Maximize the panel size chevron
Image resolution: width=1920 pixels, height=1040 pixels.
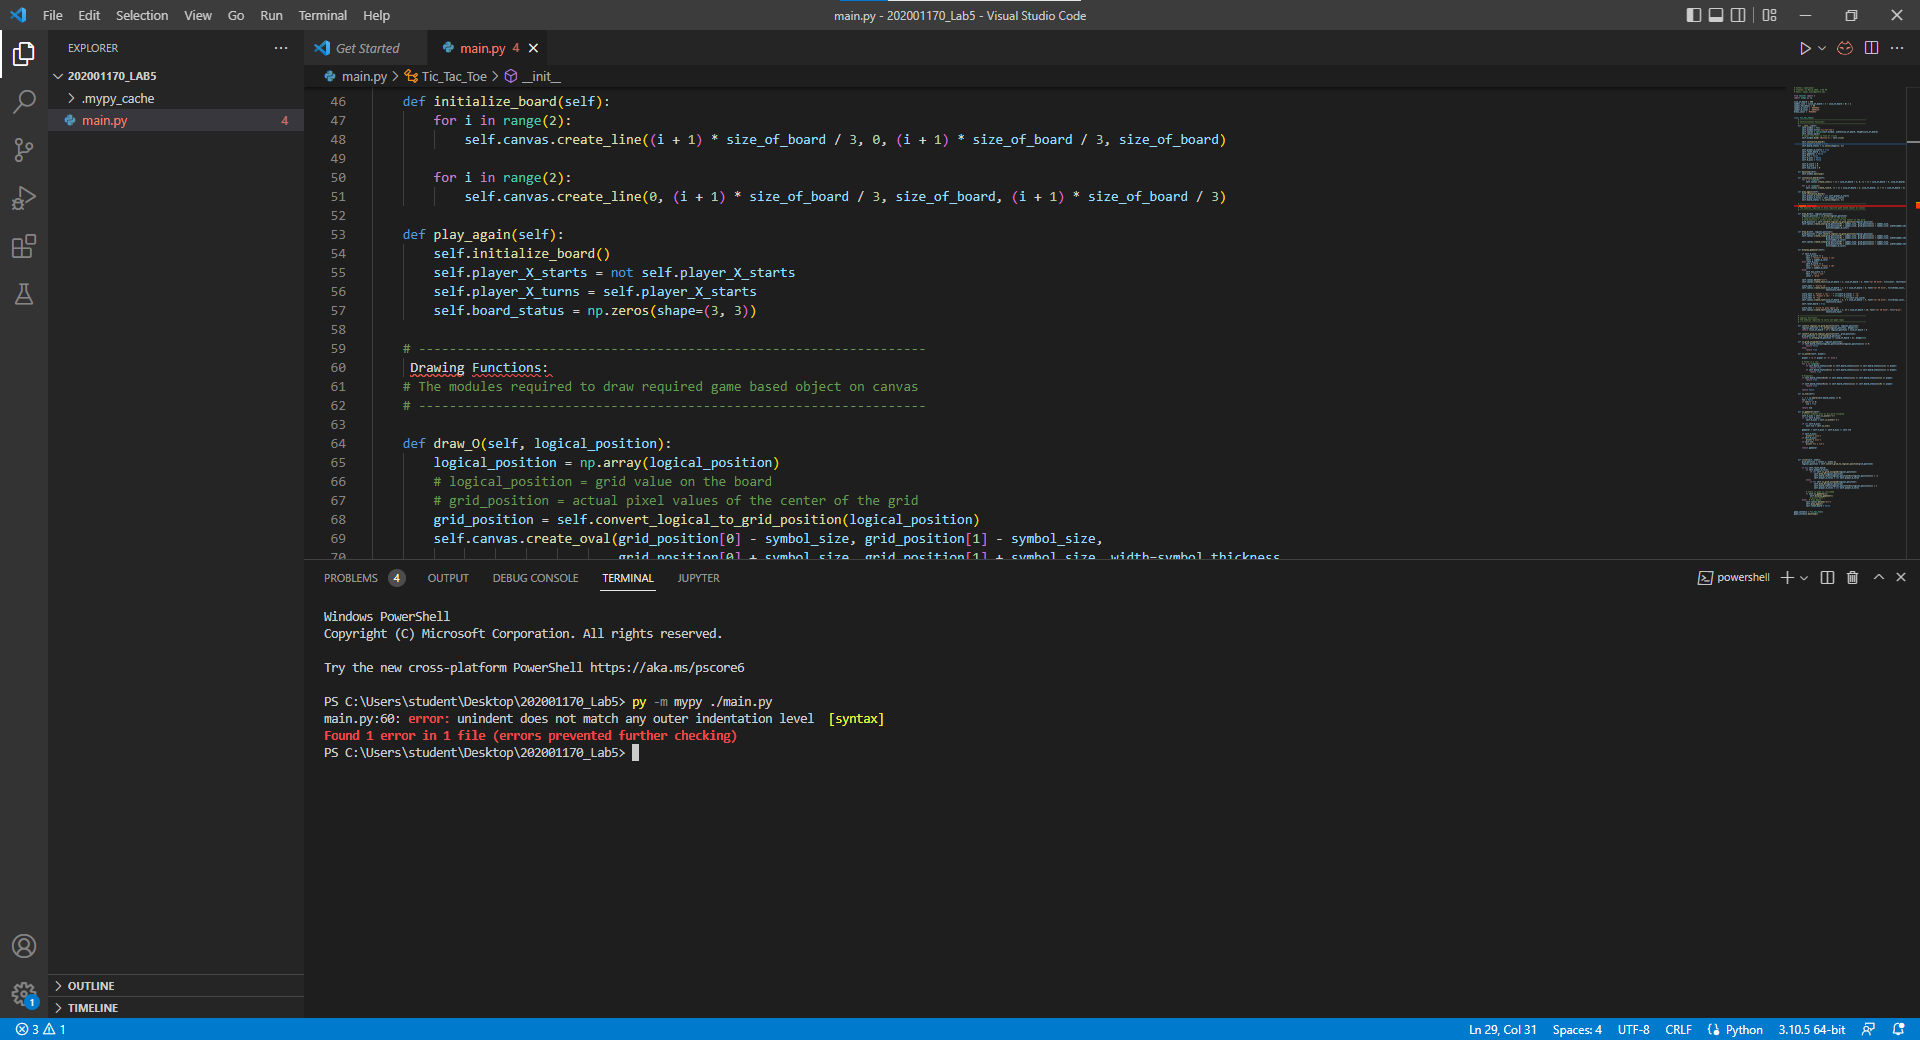click(1878, 578)
